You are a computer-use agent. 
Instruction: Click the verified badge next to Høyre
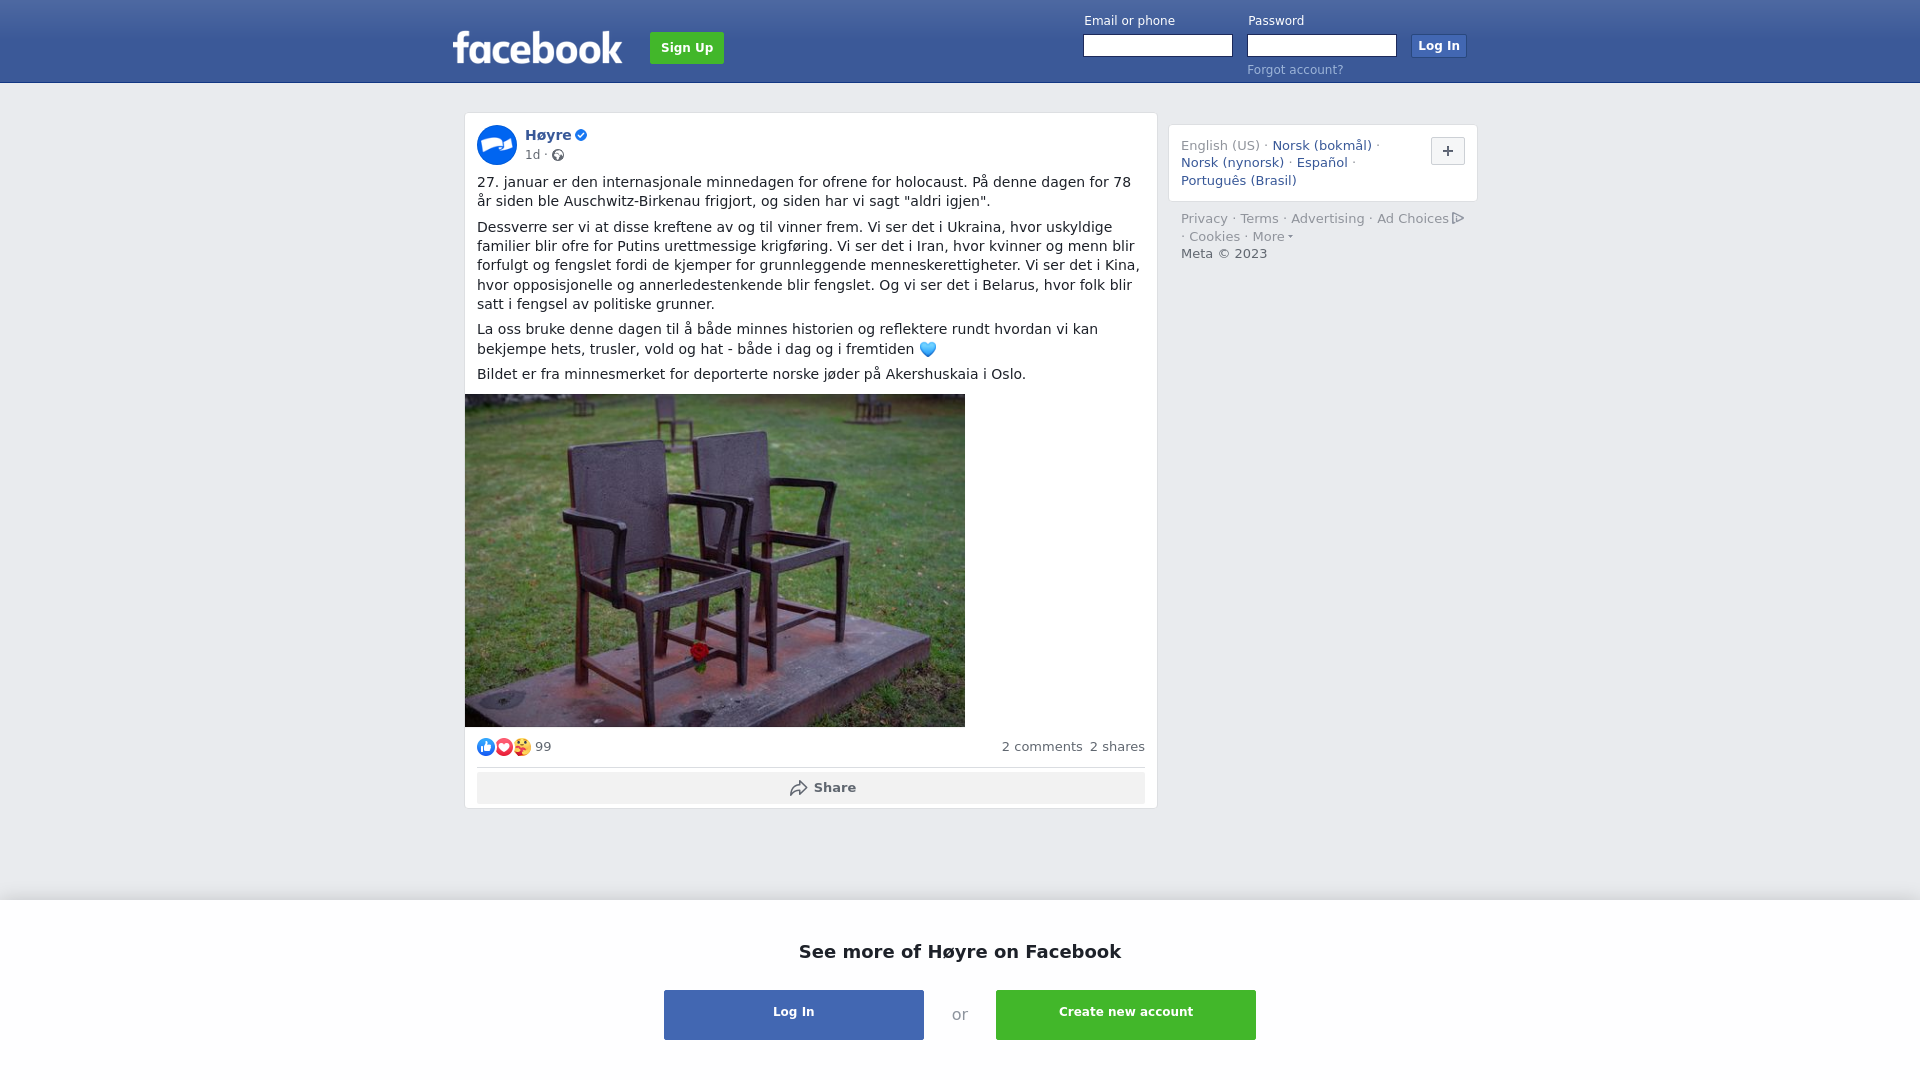(x=581, y=135)
